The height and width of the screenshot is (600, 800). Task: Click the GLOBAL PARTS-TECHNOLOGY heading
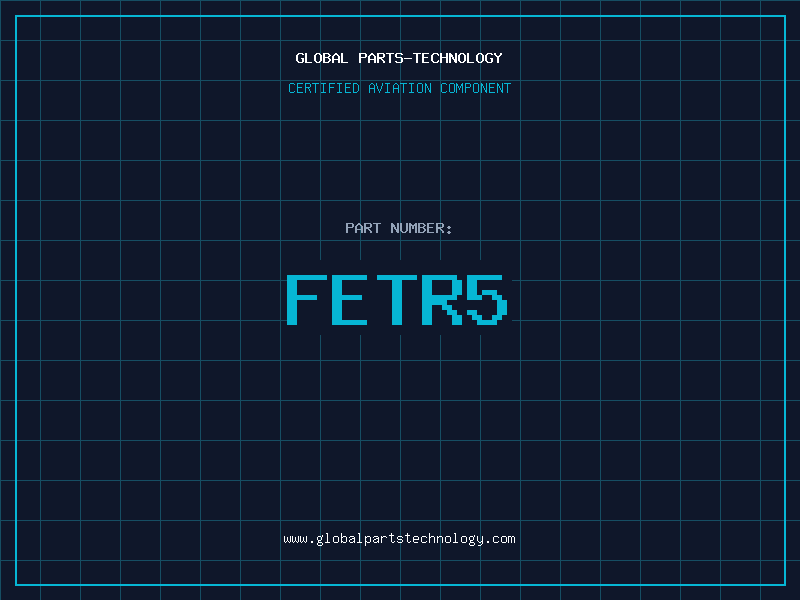click(x=399, y=58)
